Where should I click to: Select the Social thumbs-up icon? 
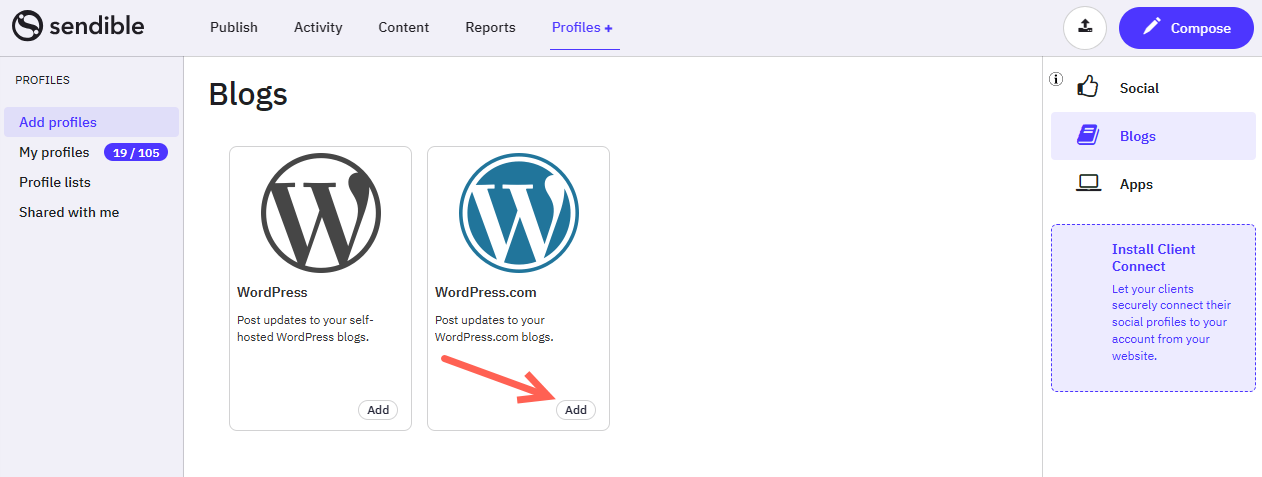(1088, 87)
